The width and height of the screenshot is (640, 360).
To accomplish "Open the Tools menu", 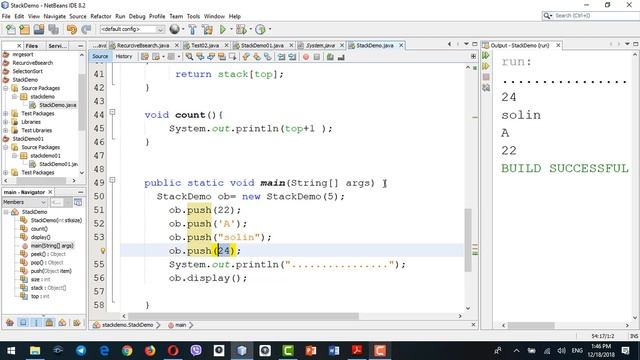I will coord(193,16).
